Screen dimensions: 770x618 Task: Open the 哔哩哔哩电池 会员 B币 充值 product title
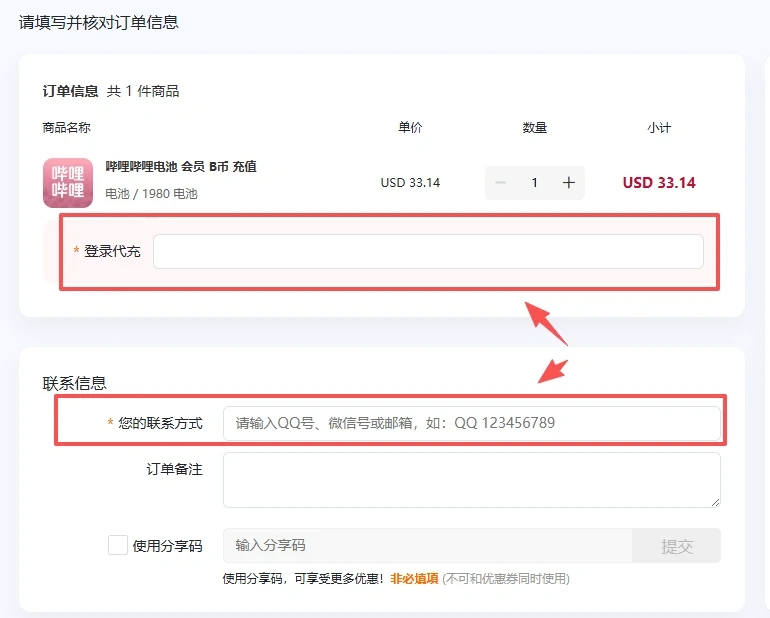[x=181, y=166]
